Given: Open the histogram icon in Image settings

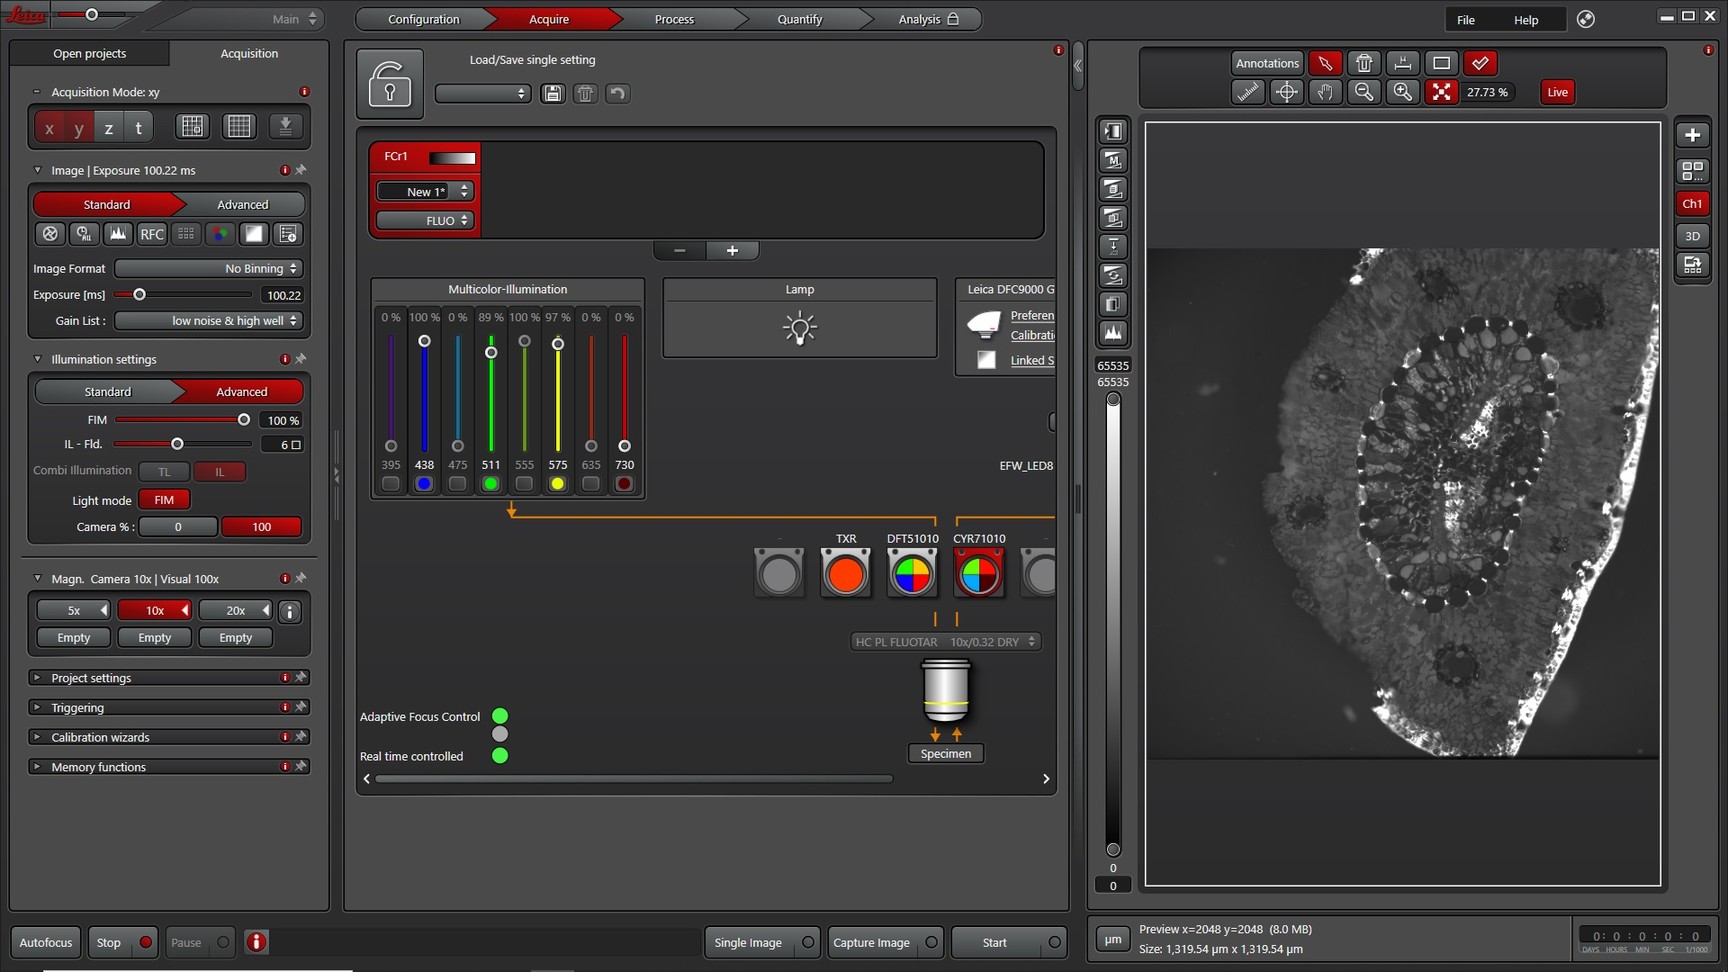Looking at the screenshot, I should click(117, 233).
